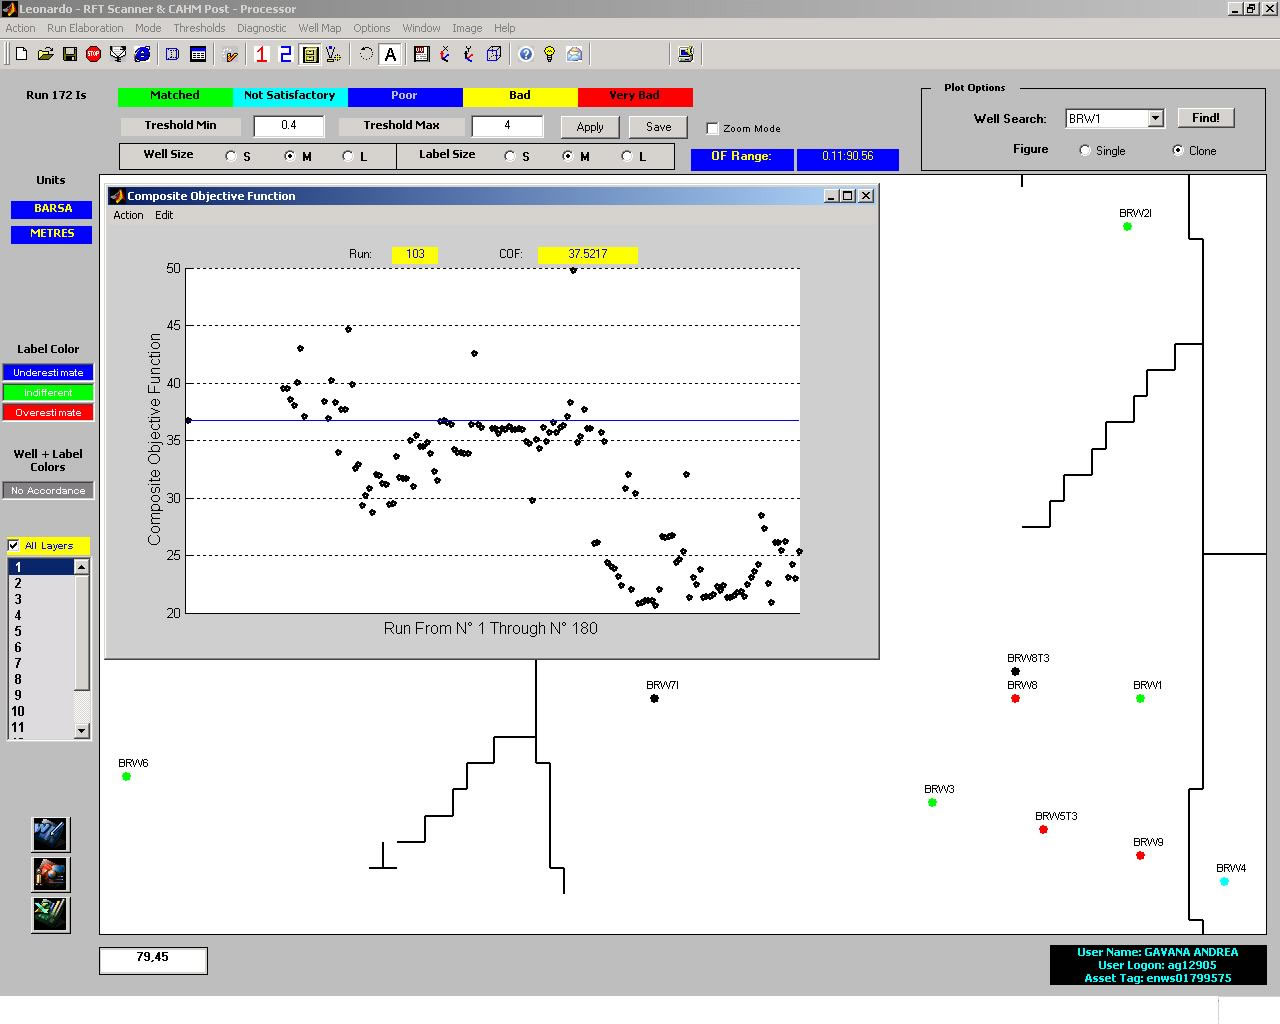Click the Find! button
This screenshot has width=1280, height=1024.
pos(1205,118)
